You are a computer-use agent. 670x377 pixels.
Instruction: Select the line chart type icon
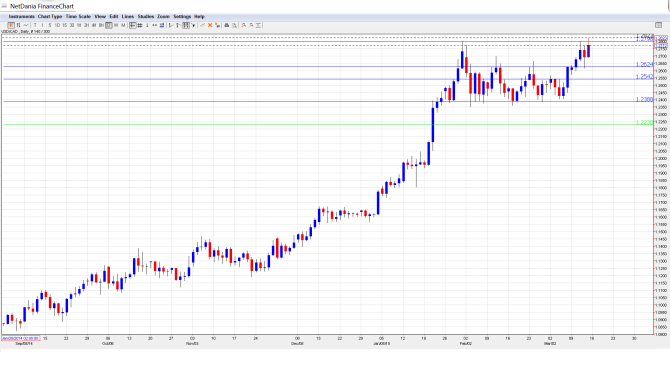[26, 26]
